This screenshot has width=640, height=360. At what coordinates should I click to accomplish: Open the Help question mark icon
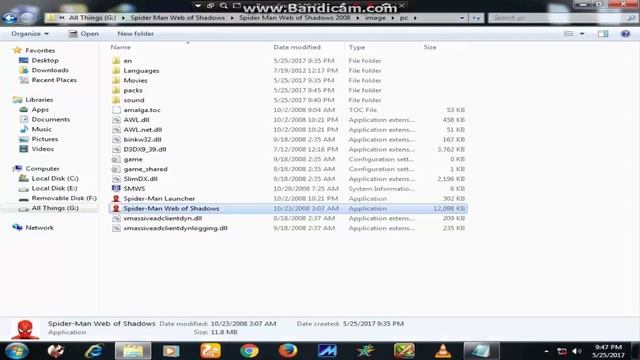tap(625, 34)
